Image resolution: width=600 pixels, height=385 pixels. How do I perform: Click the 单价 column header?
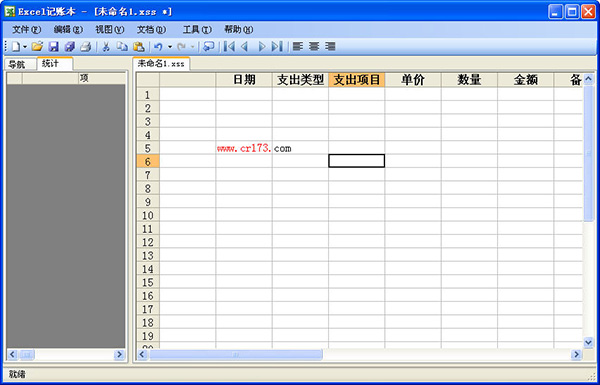(413, 80)
